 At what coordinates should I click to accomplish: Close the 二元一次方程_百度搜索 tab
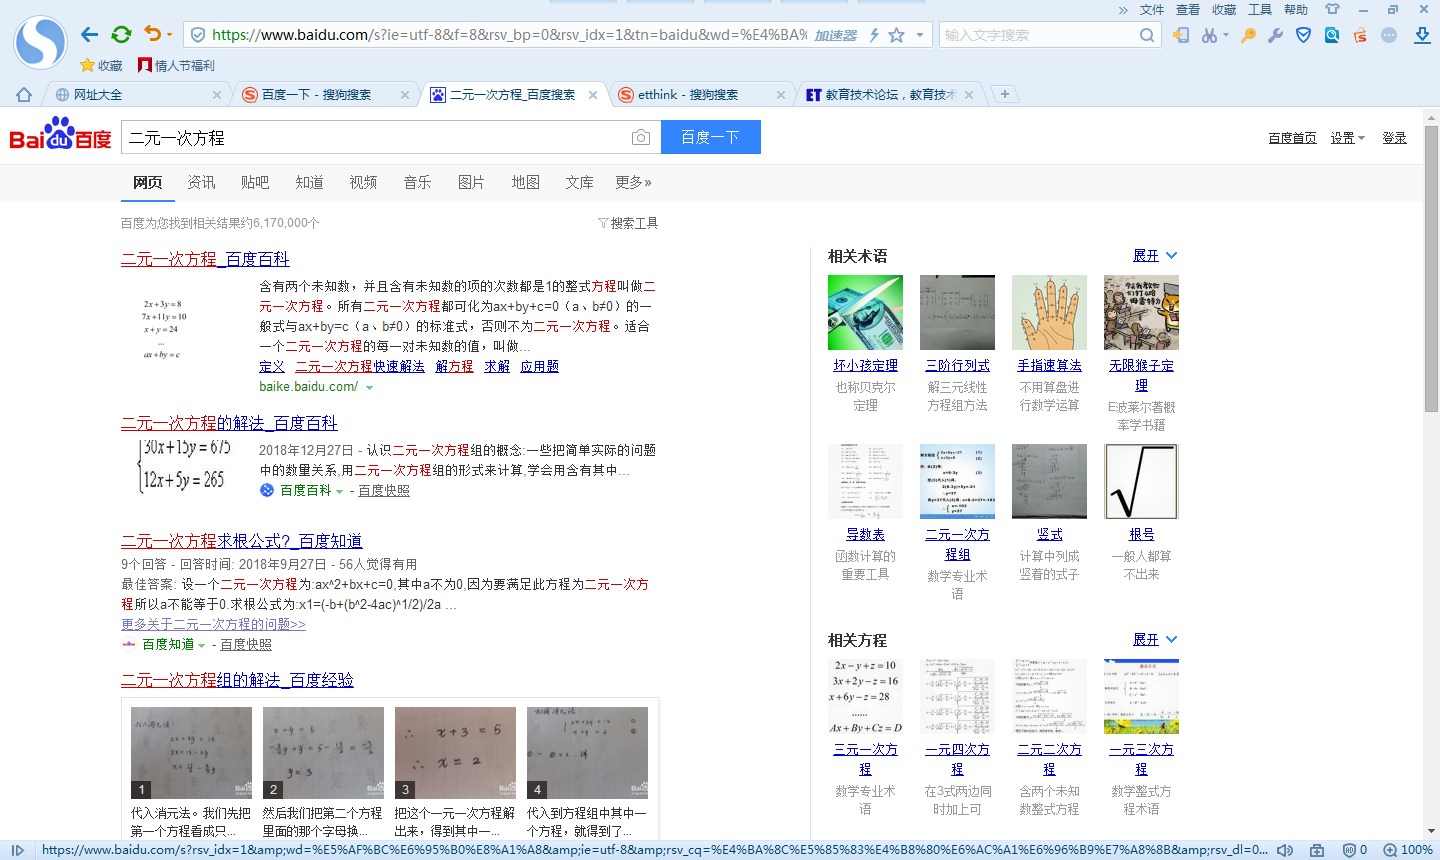pos(593,95)
